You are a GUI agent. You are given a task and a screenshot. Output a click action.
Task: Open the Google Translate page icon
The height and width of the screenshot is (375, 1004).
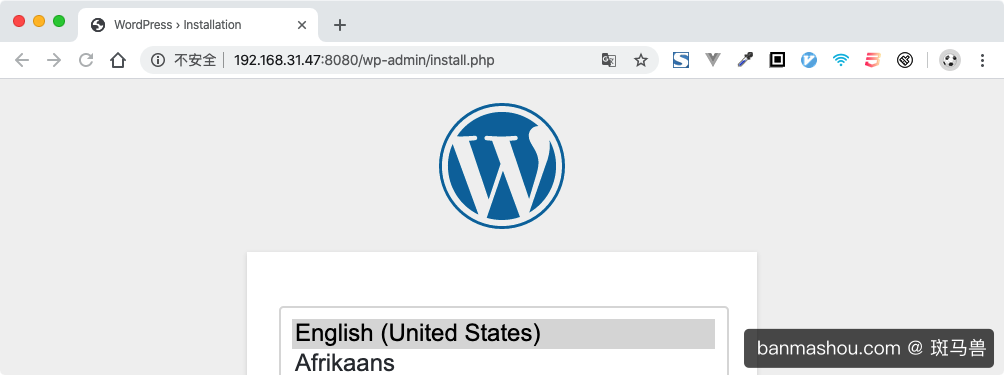[608, 60]
